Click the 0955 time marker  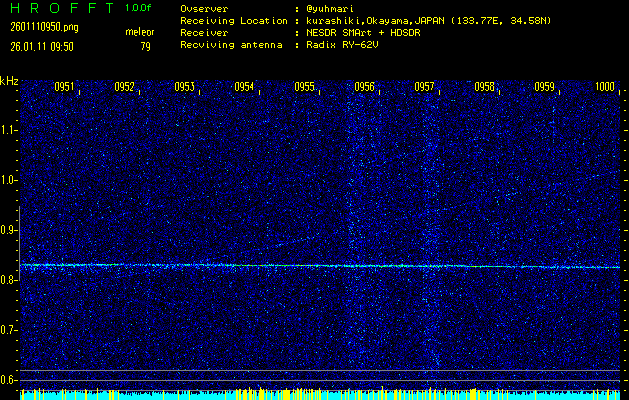click(304, 87)
